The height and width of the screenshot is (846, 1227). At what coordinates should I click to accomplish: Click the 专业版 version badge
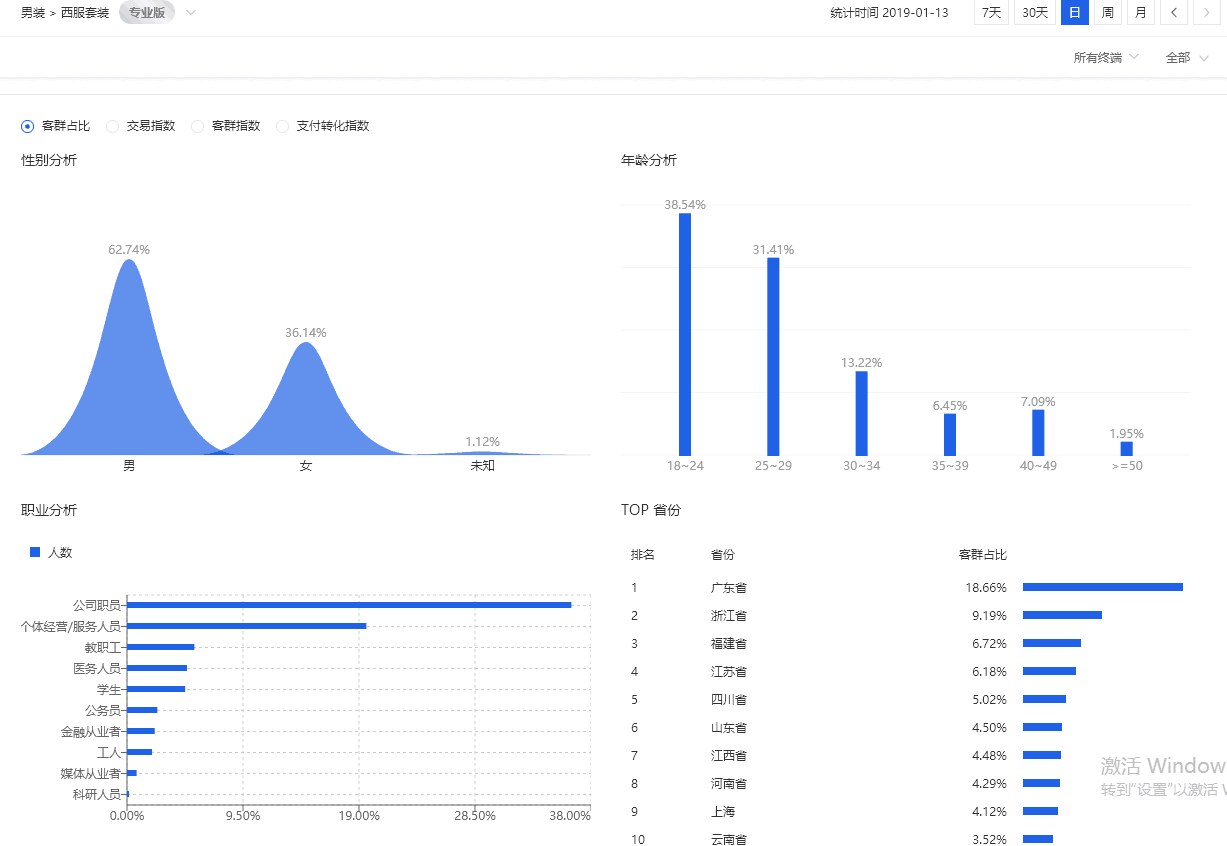click(146, 13)
